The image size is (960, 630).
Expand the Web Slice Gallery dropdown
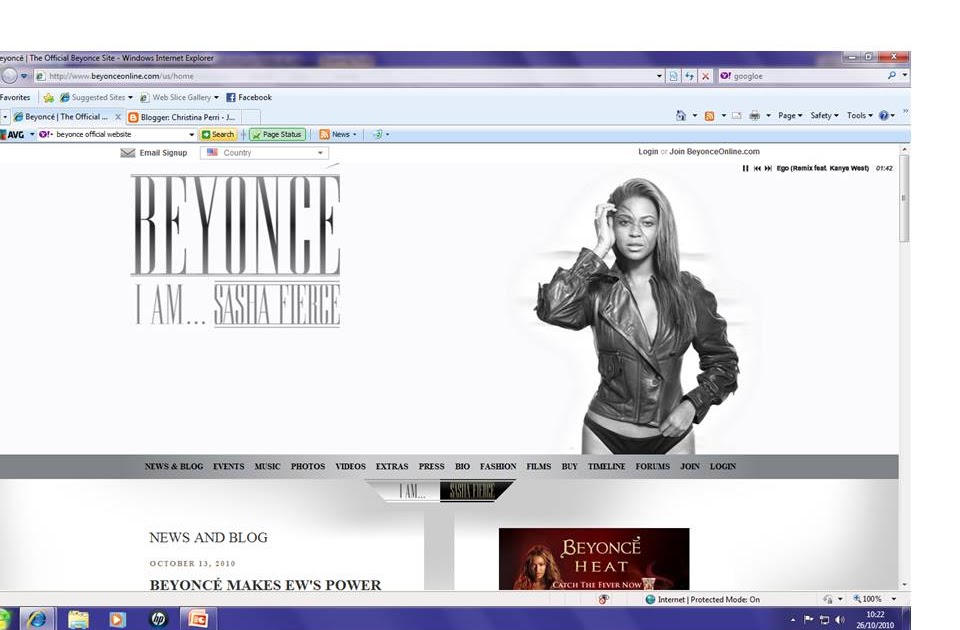click(x=216, y=98)
